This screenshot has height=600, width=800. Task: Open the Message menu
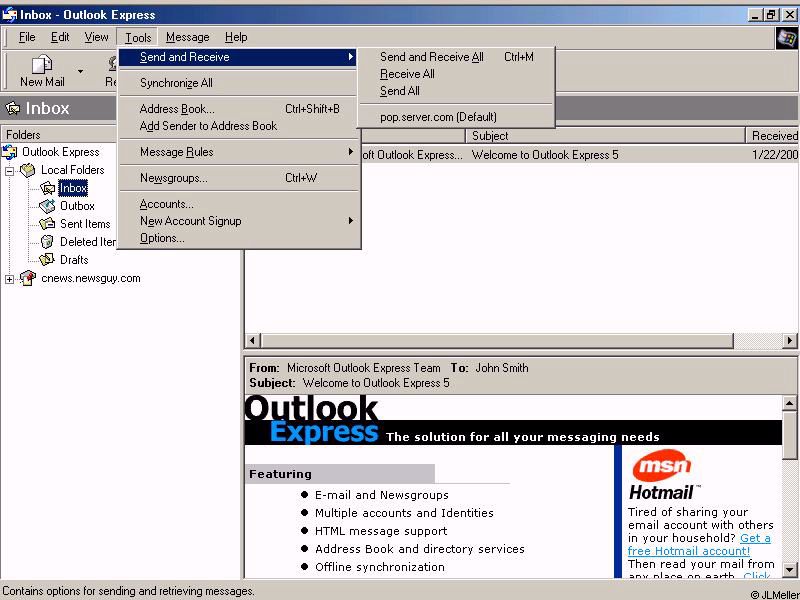188,37
